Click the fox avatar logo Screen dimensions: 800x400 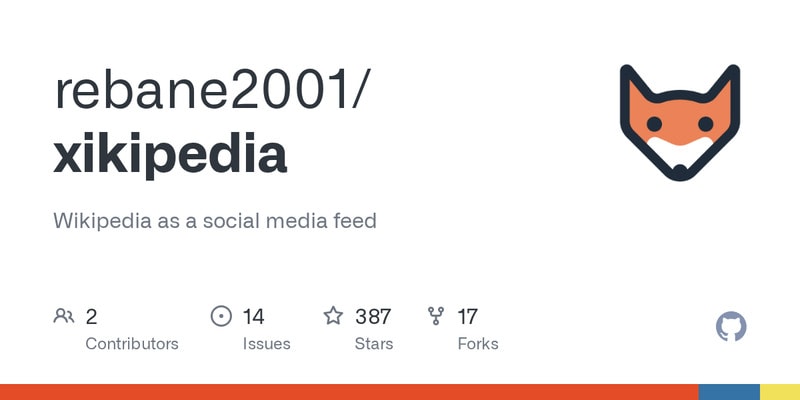(x=679, y=122)
